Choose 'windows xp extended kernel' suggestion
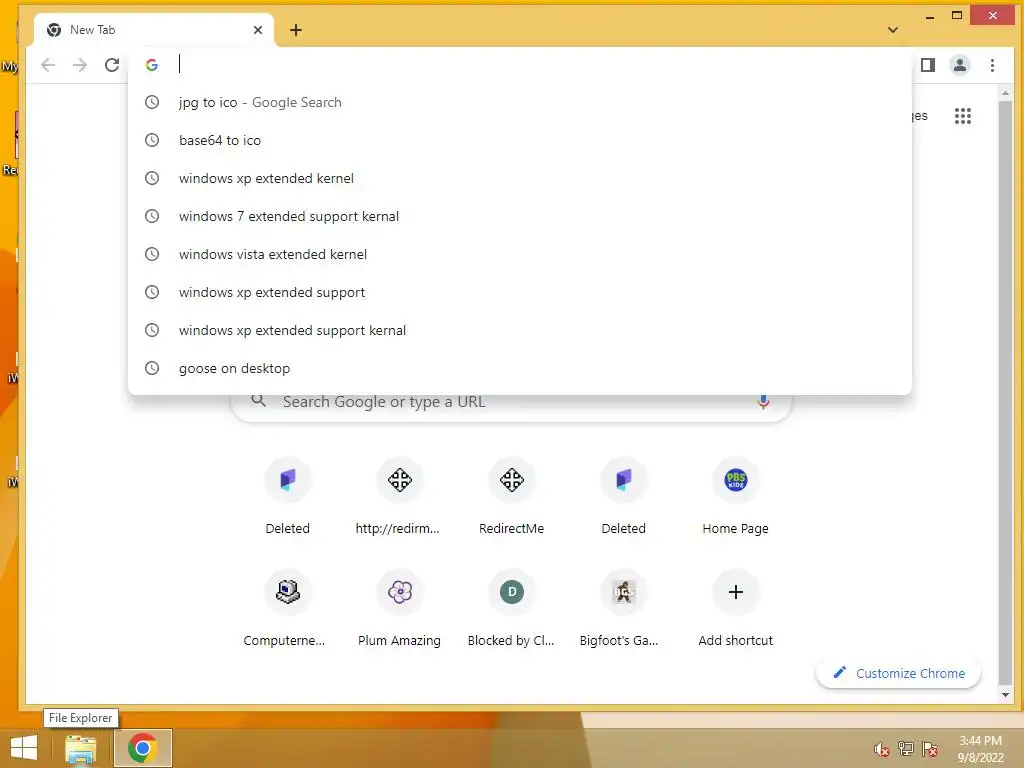The height and width of the screenshot is (768, 1024). coord(520,178)
